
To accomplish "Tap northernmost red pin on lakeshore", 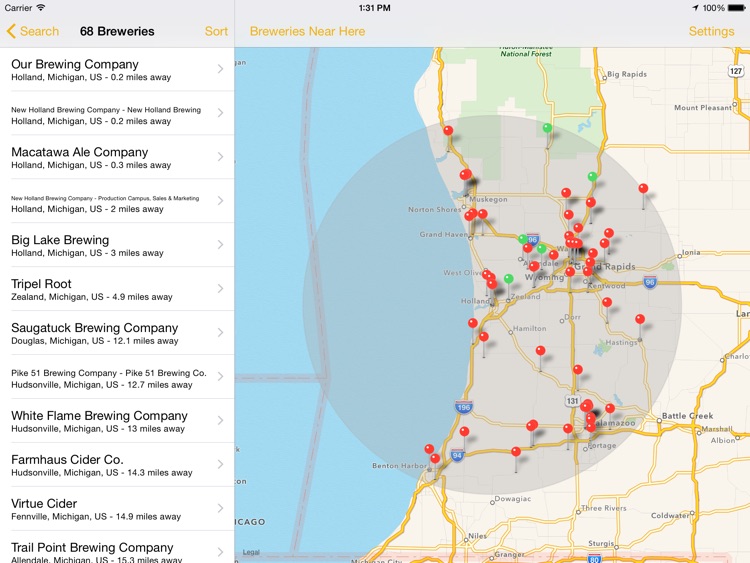I will click(x=448, y=131).
